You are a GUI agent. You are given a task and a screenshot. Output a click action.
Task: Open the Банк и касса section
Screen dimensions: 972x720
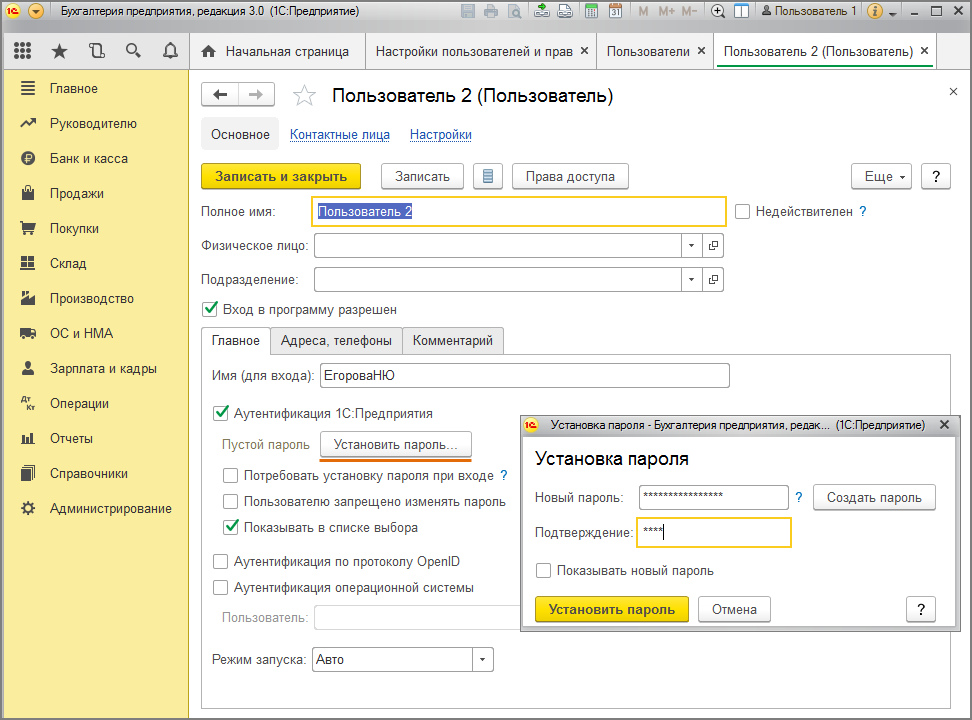click(89, 158)
